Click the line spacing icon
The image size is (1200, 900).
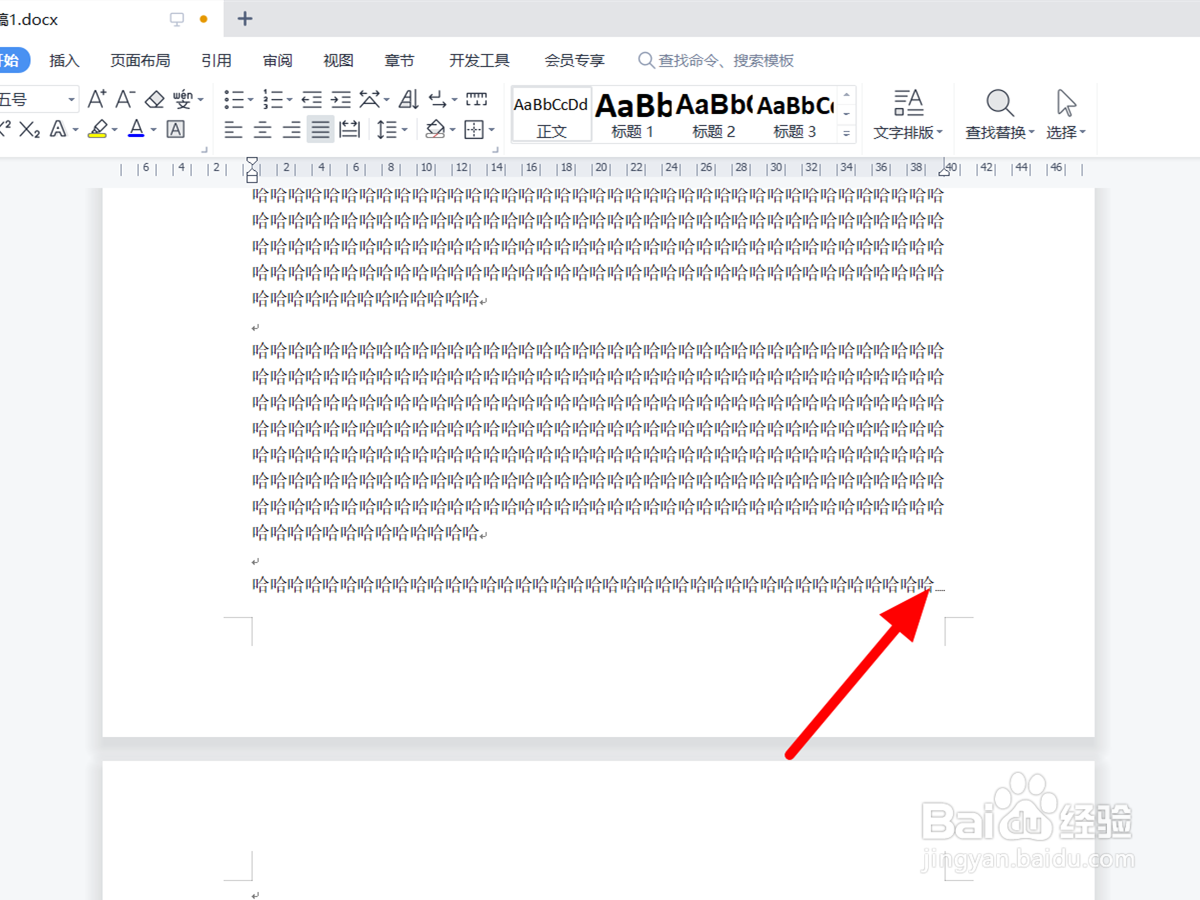[x=387, y=129]
